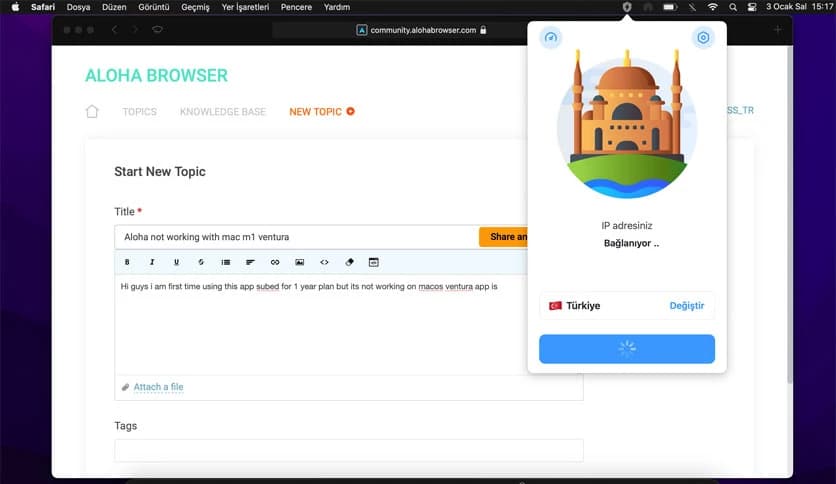Open the VPN speed gauge icon in popup
Viewport: 836px width, 484px height.
[551, 38]
